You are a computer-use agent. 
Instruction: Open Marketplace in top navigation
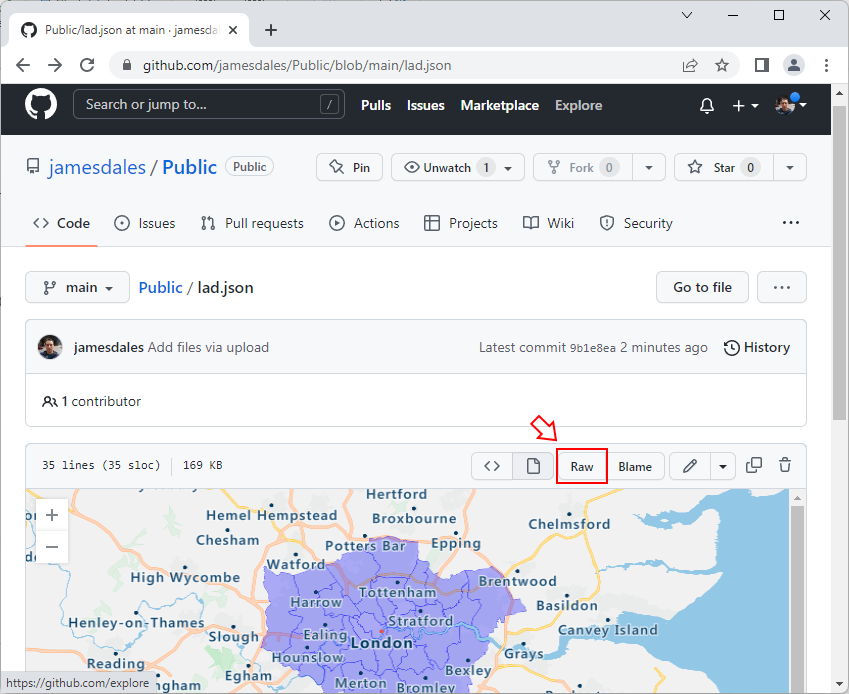pyautogui.click(x=500, y=105)
